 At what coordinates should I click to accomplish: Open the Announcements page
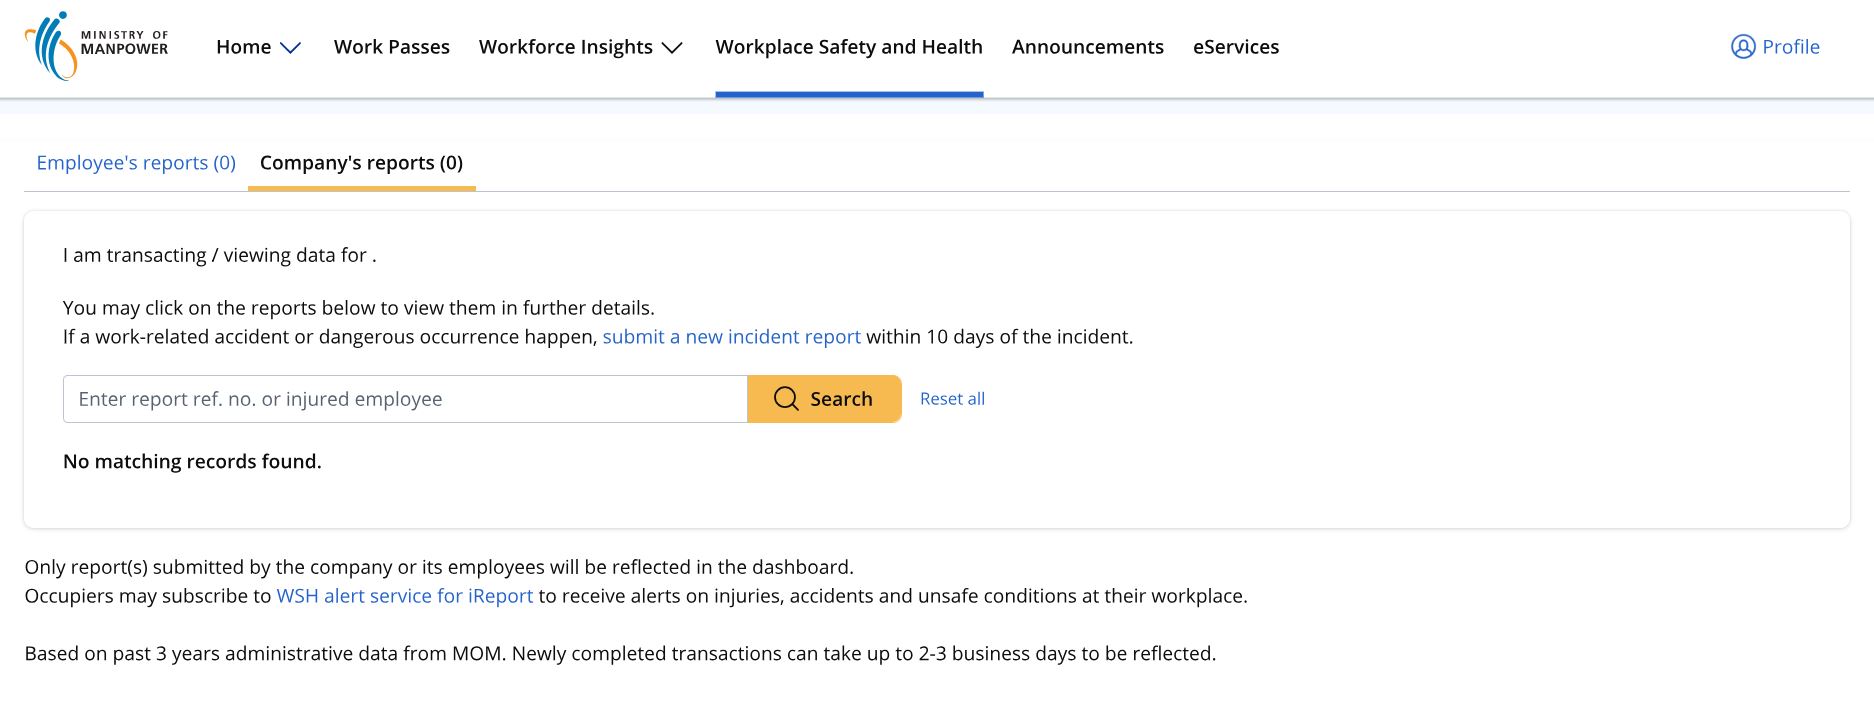pyautogui.click(x=1088, y=47)
